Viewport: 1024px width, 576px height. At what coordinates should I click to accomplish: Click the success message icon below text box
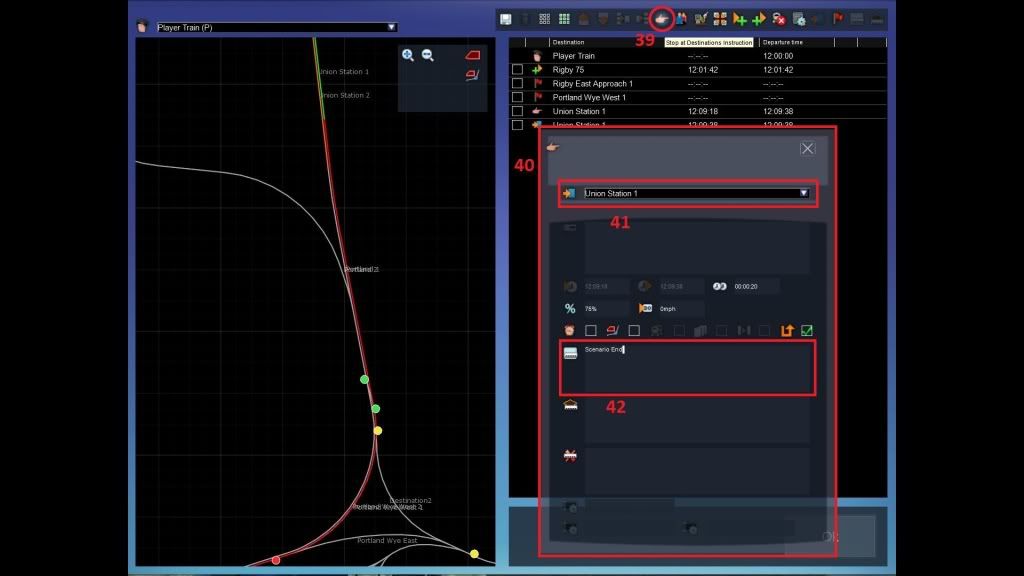(x=570, y=405)
